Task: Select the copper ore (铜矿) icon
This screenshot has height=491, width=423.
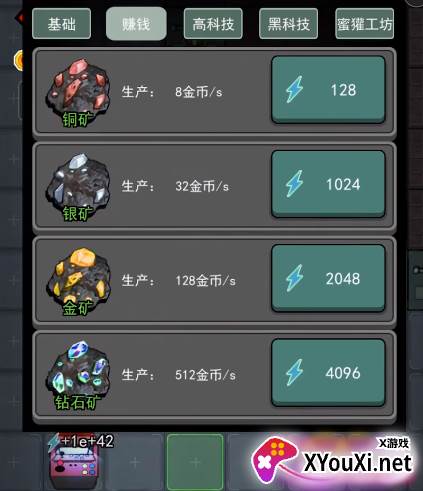Action: click(x=78, y=92)
